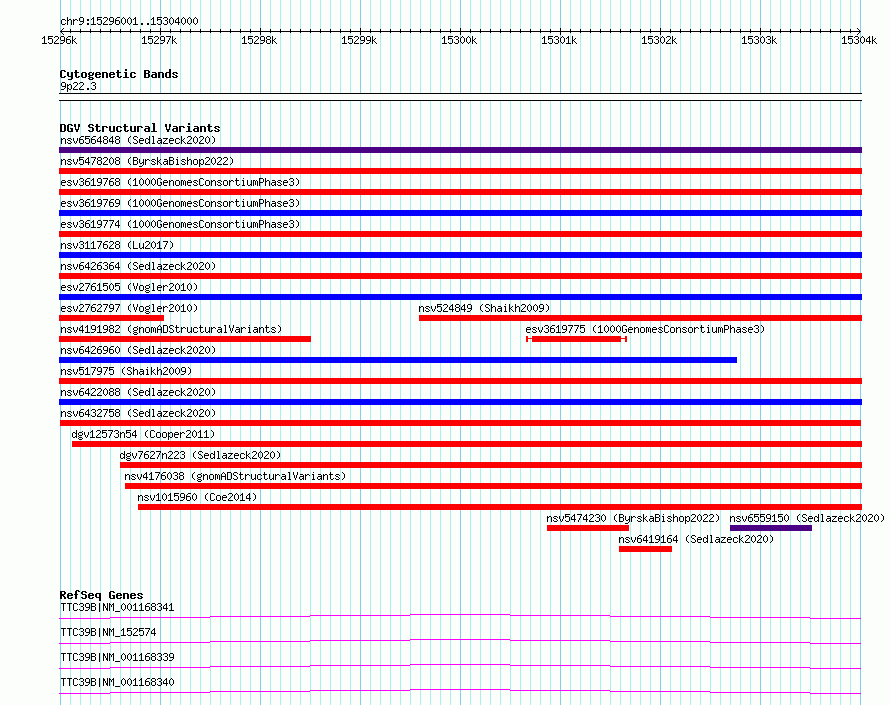Click the 15296k ruler label

pos(59,40)
